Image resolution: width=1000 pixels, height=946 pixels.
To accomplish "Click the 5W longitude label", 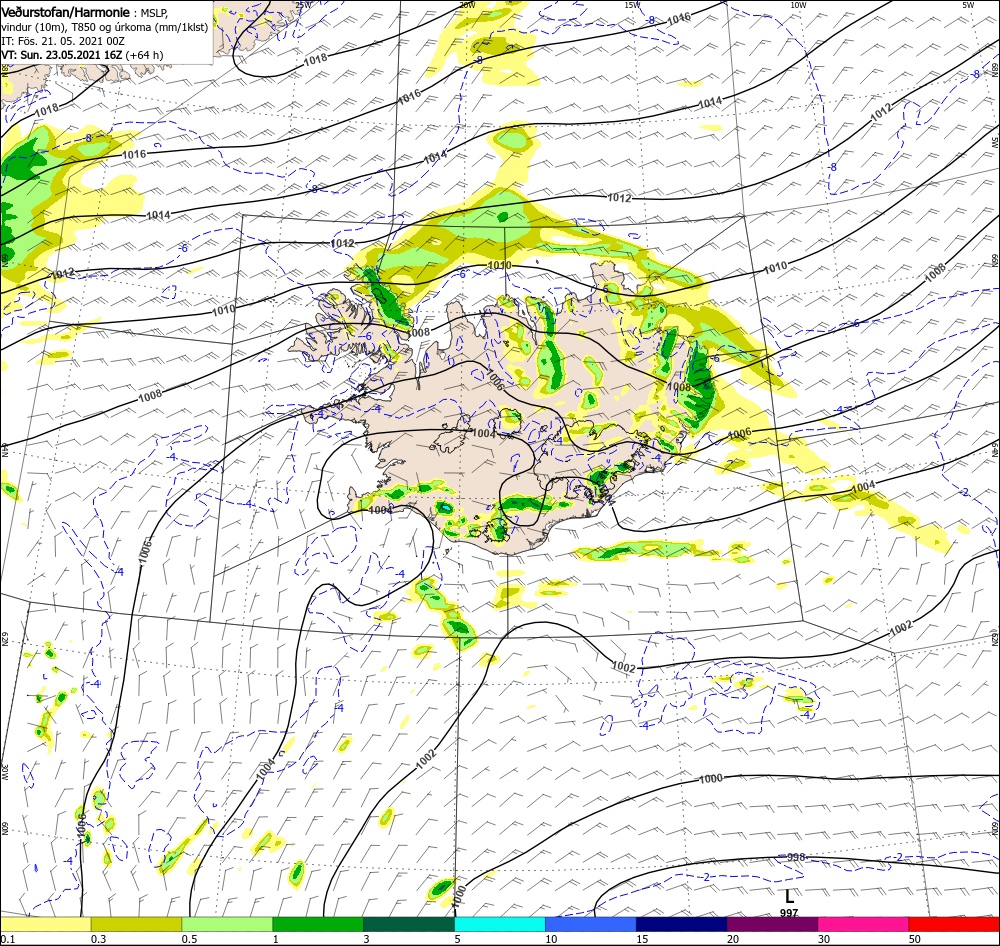I will [968, 4].
